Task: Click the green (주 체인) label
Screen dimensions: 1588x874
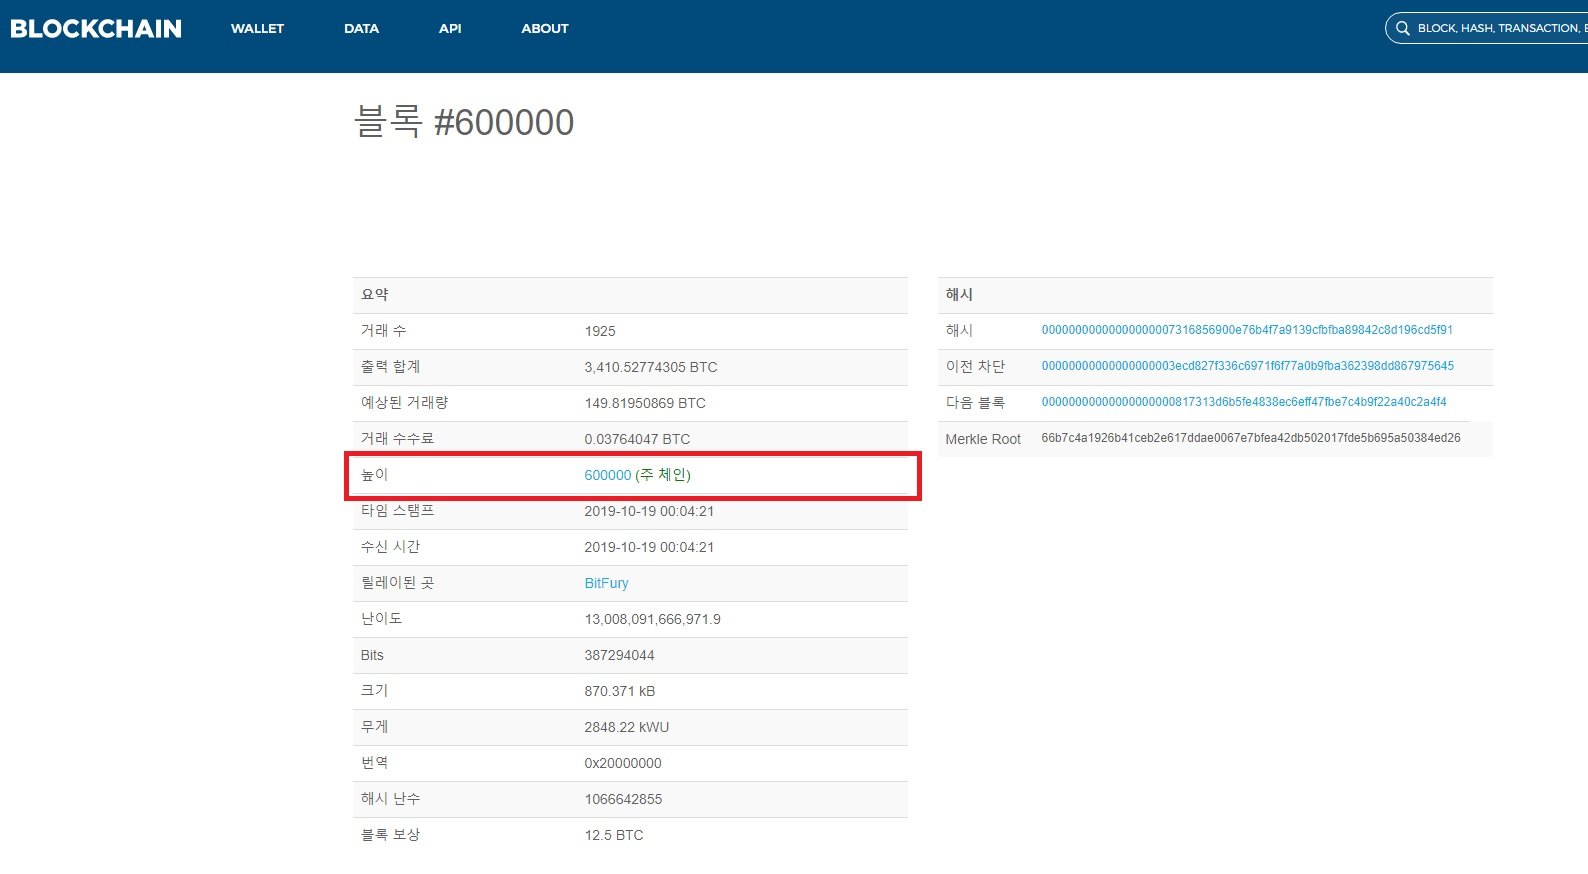Action: click(x=663, y=475)
